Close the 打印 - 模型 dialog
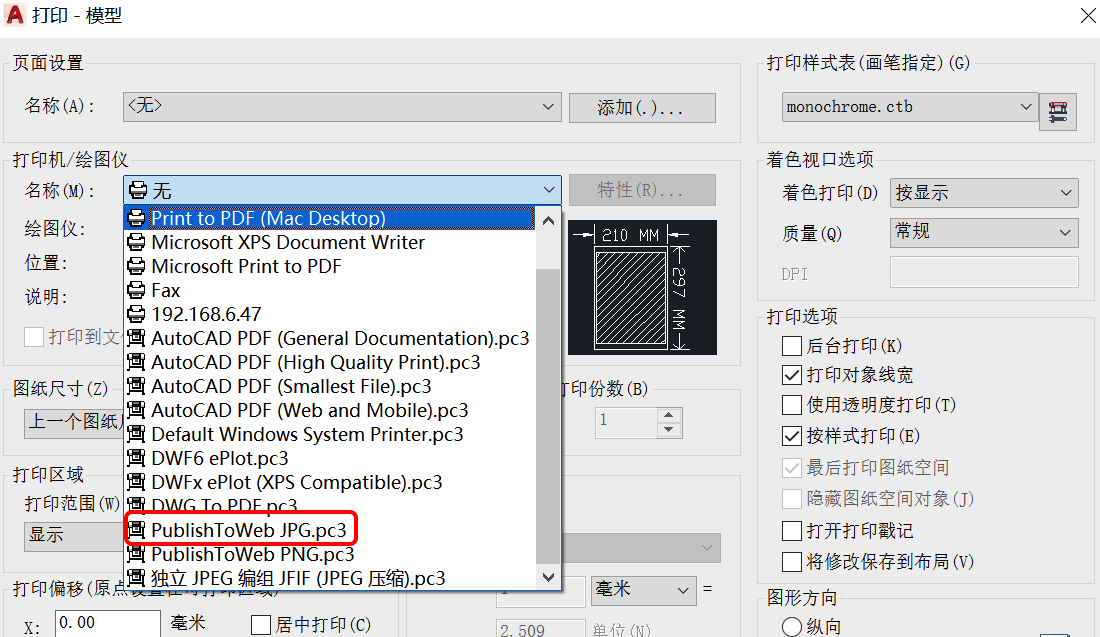Viewport: 1100px width, 637px height. [x=1088, y=15]
